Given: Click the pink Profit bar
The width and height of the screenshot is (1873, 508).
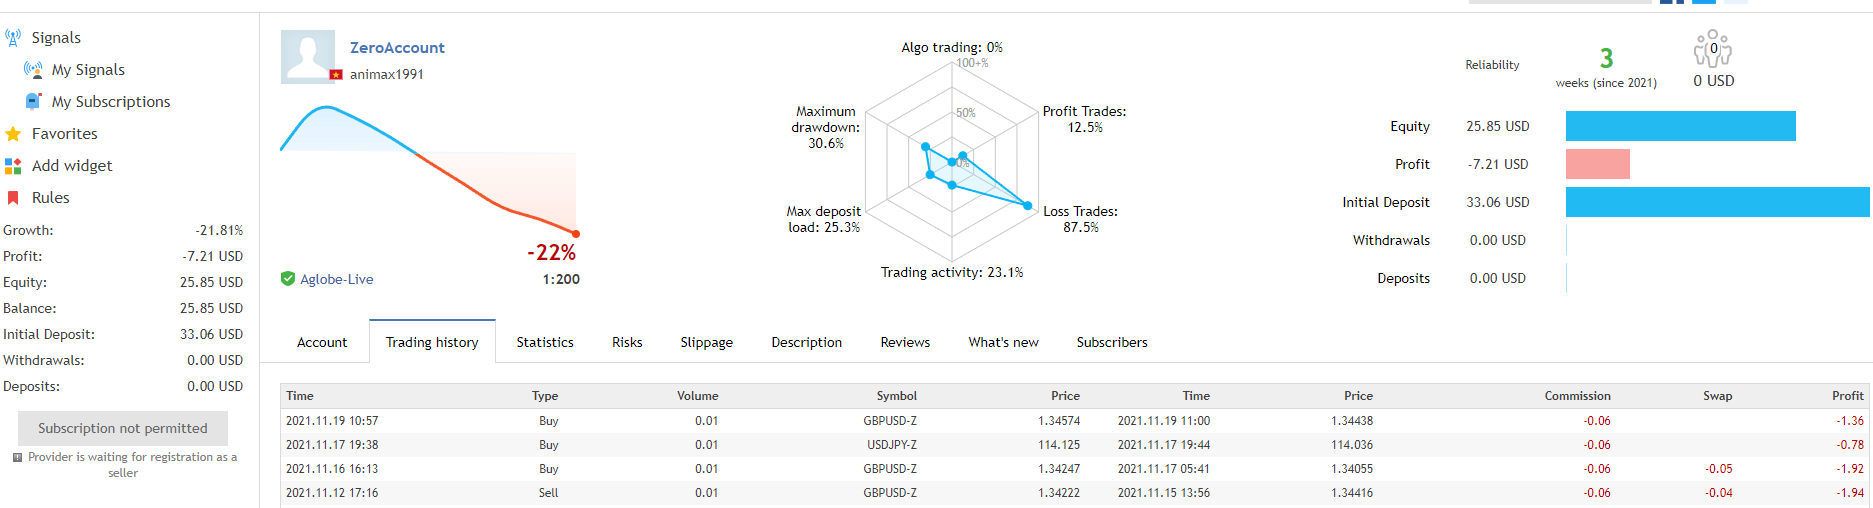Looking at the screenshot, I should coord(1597,164).
